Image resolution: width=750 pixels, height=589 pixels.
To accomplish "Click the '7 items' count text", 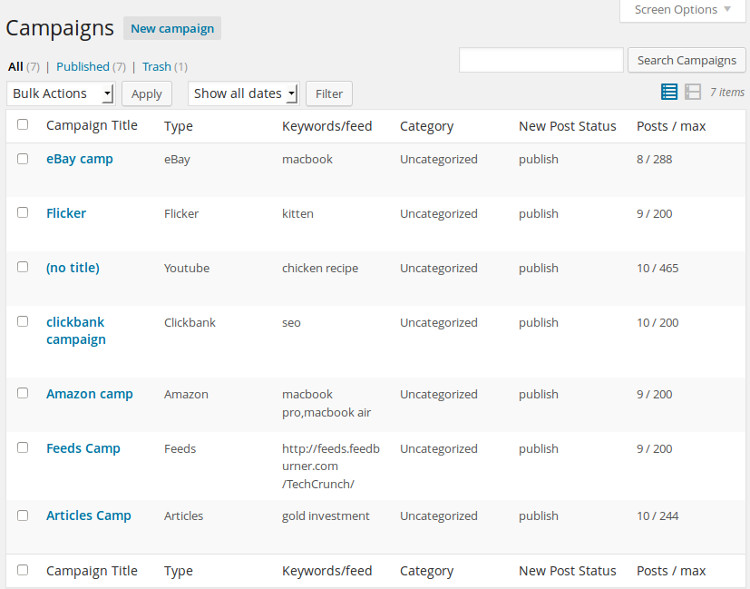I will (727, 92).
